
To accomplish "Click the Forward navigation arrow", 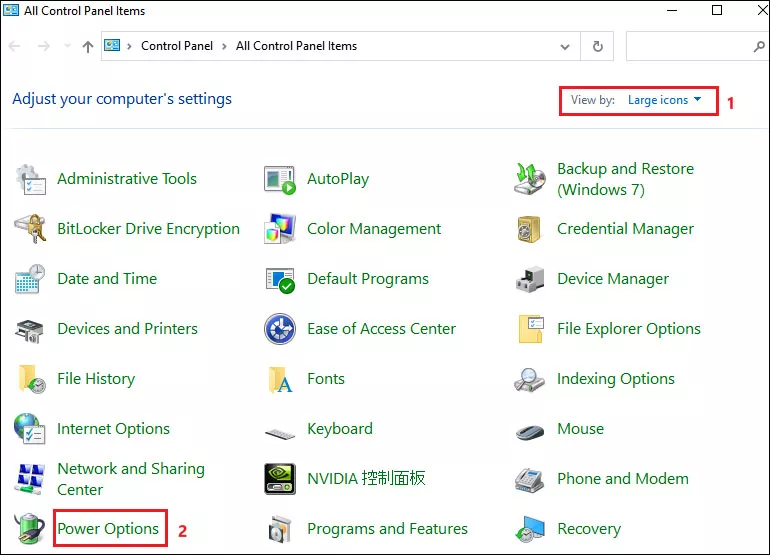I will coord(44,46).
